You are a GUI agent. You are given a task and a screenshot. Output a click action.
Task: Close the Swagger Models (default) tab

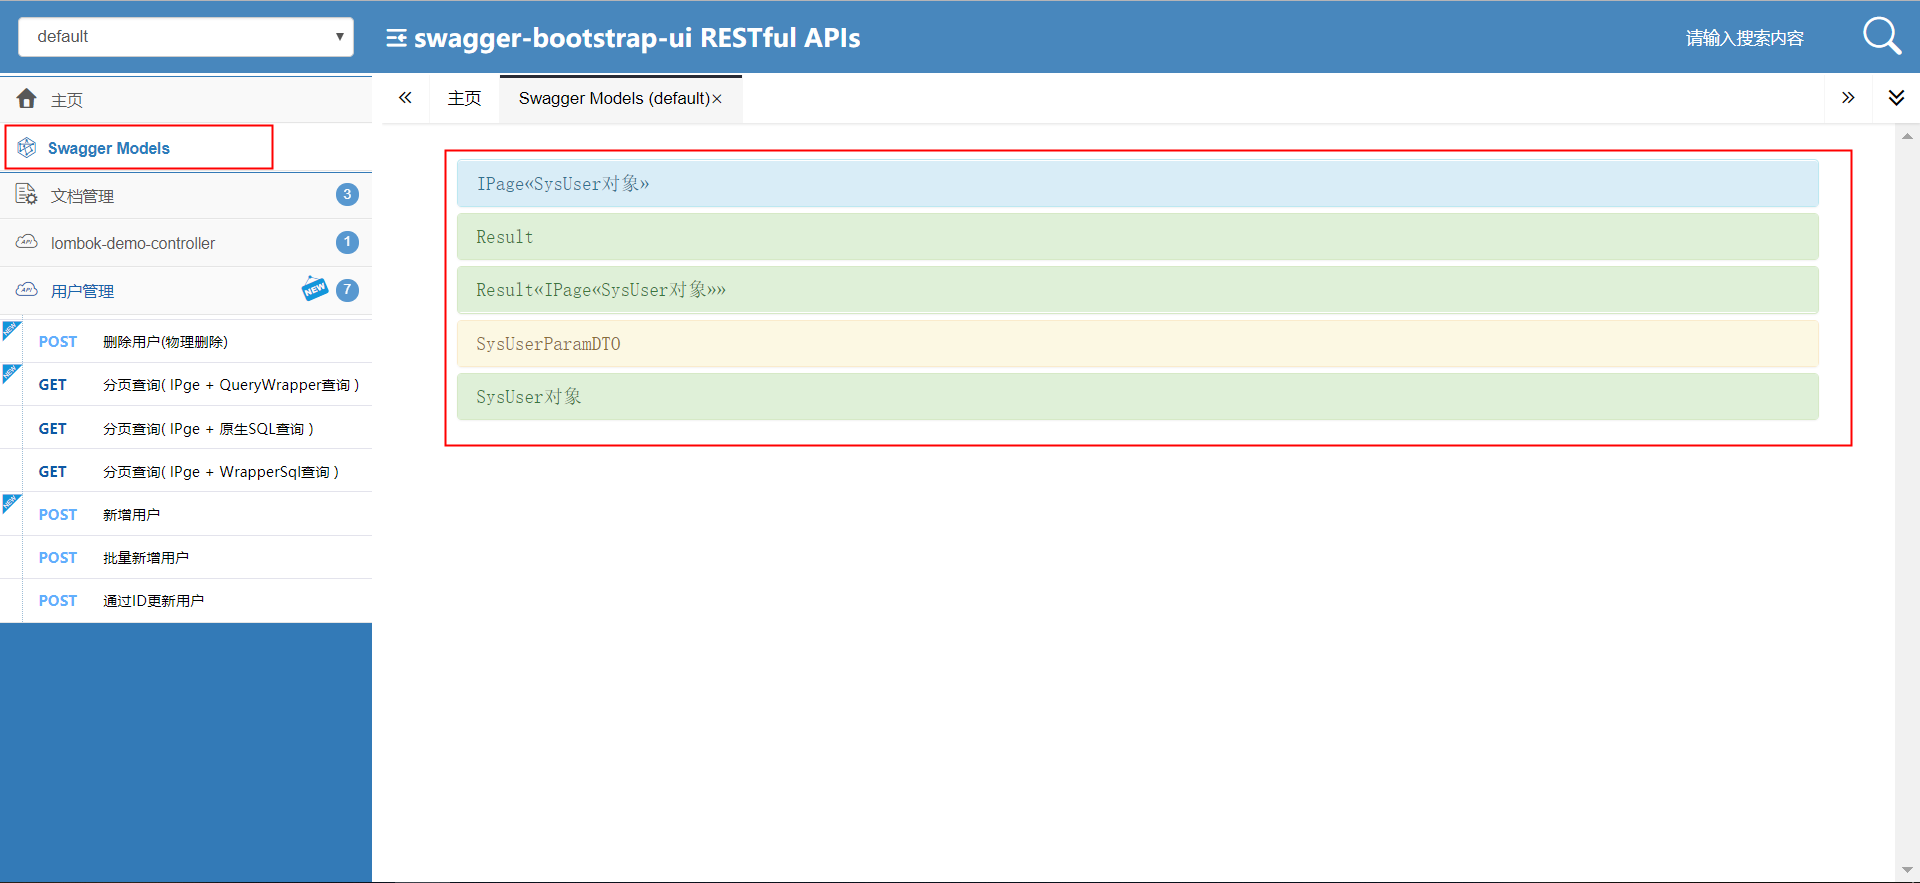(x=717, y=99)
